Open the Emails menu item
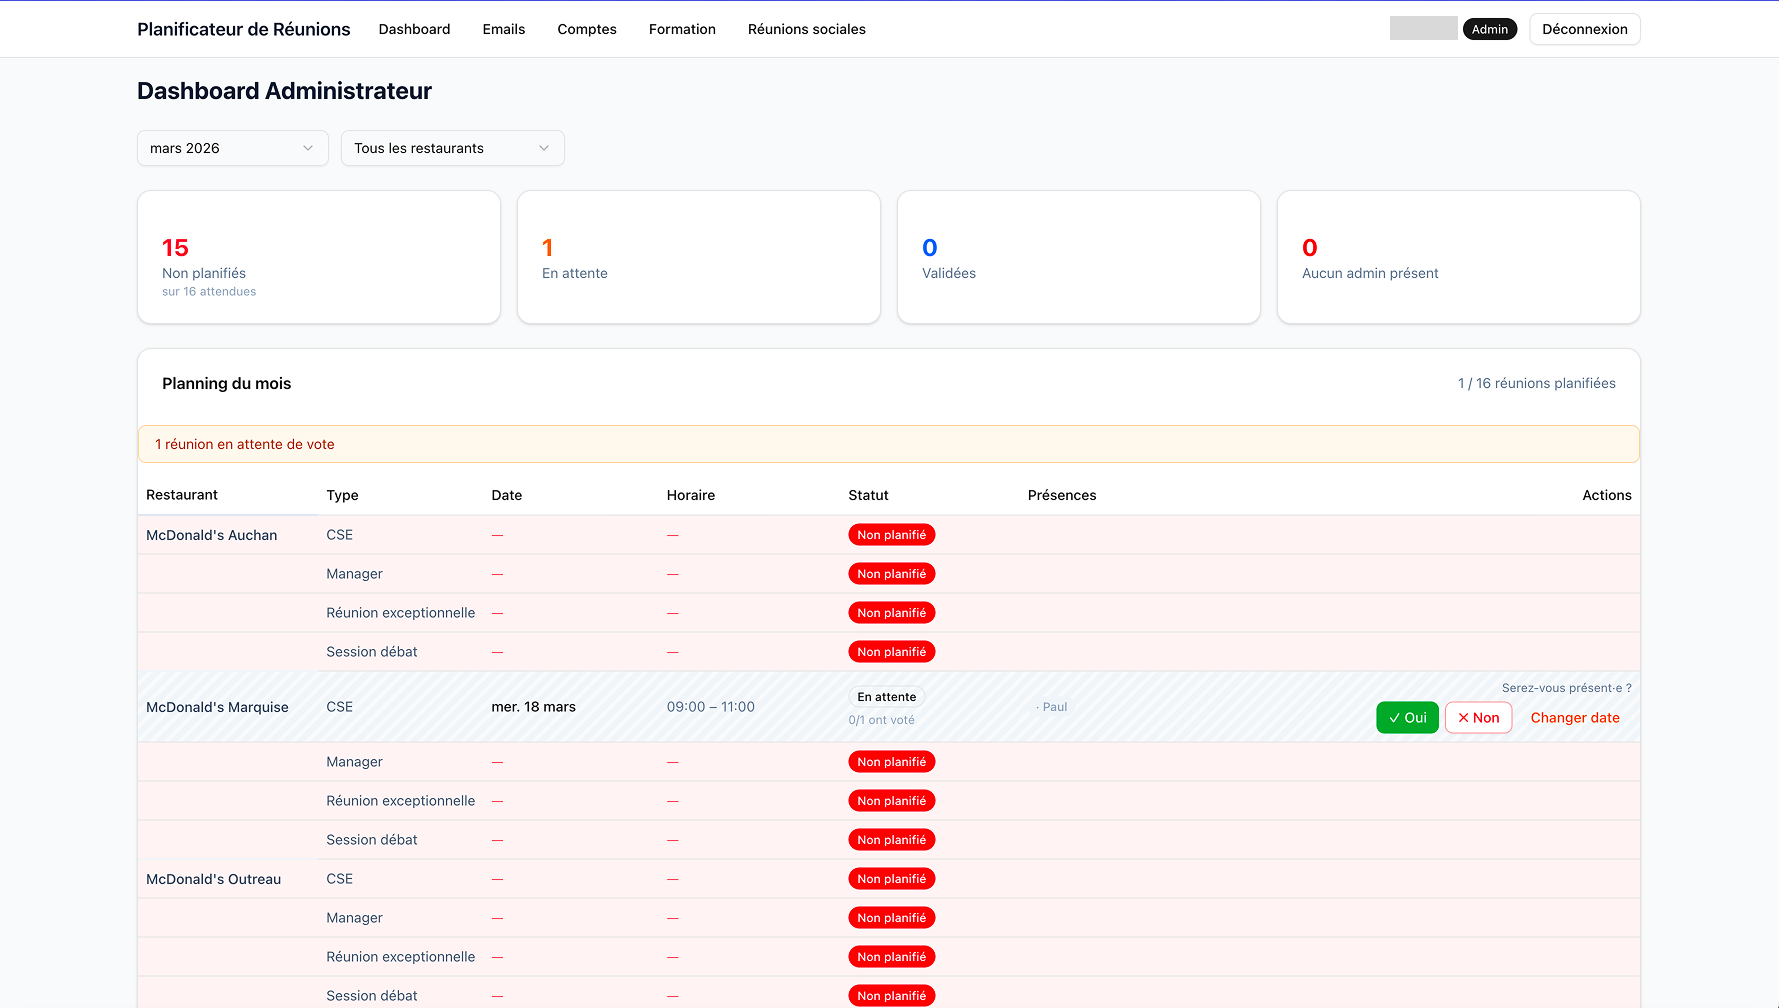Viewport: 1779px width, 1008px height. (x=503, y=29)
